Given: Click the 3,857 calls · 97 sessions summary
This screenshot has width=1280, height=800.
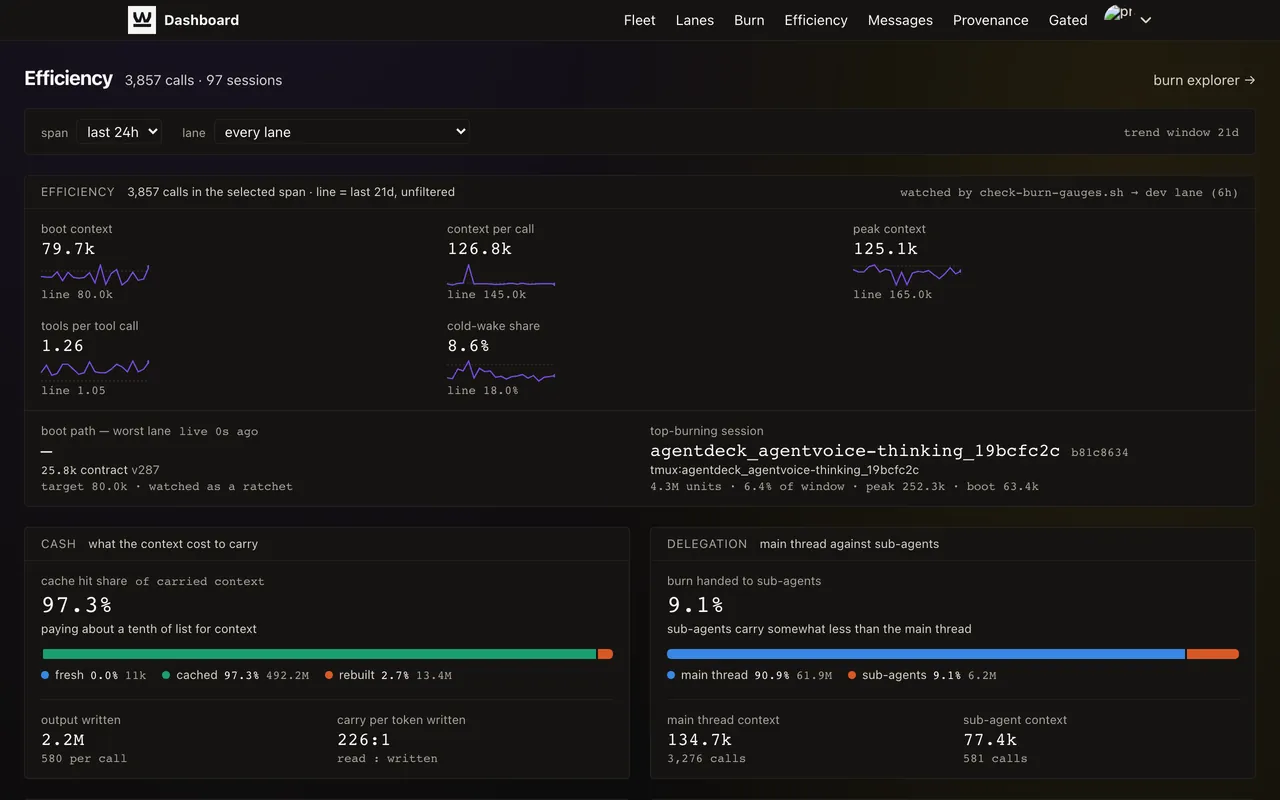Looking at the screenshot, I should pyautogui.click(x=204, y=80).
